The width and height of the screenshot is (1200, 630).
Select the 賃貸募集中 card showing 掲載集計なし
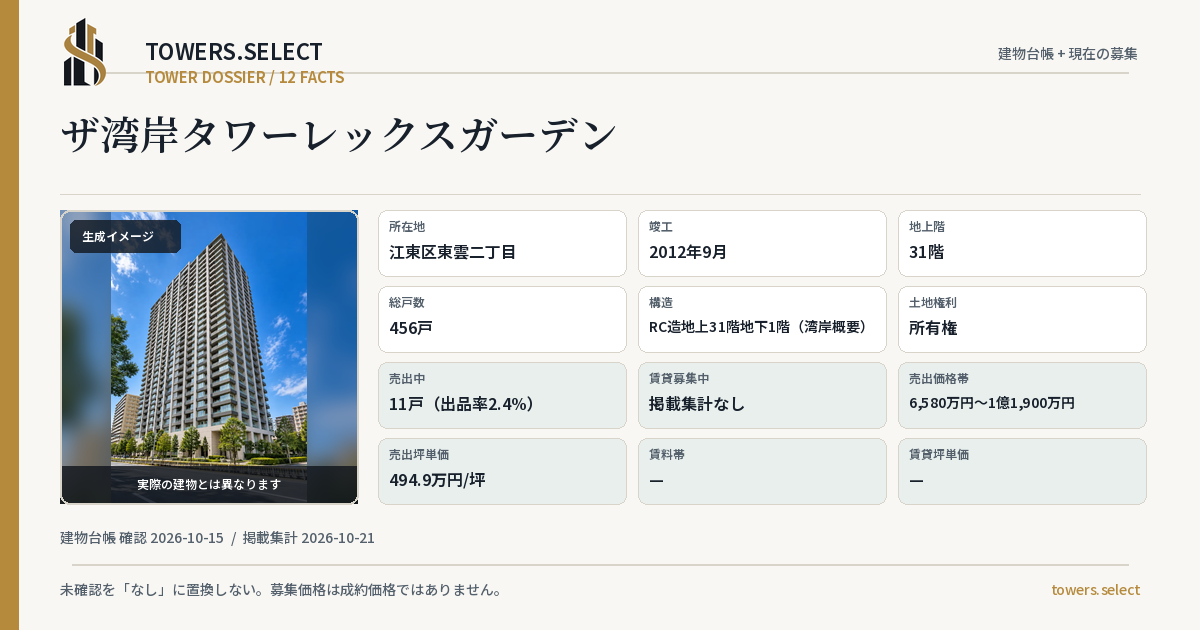click(x=762, y=395)
